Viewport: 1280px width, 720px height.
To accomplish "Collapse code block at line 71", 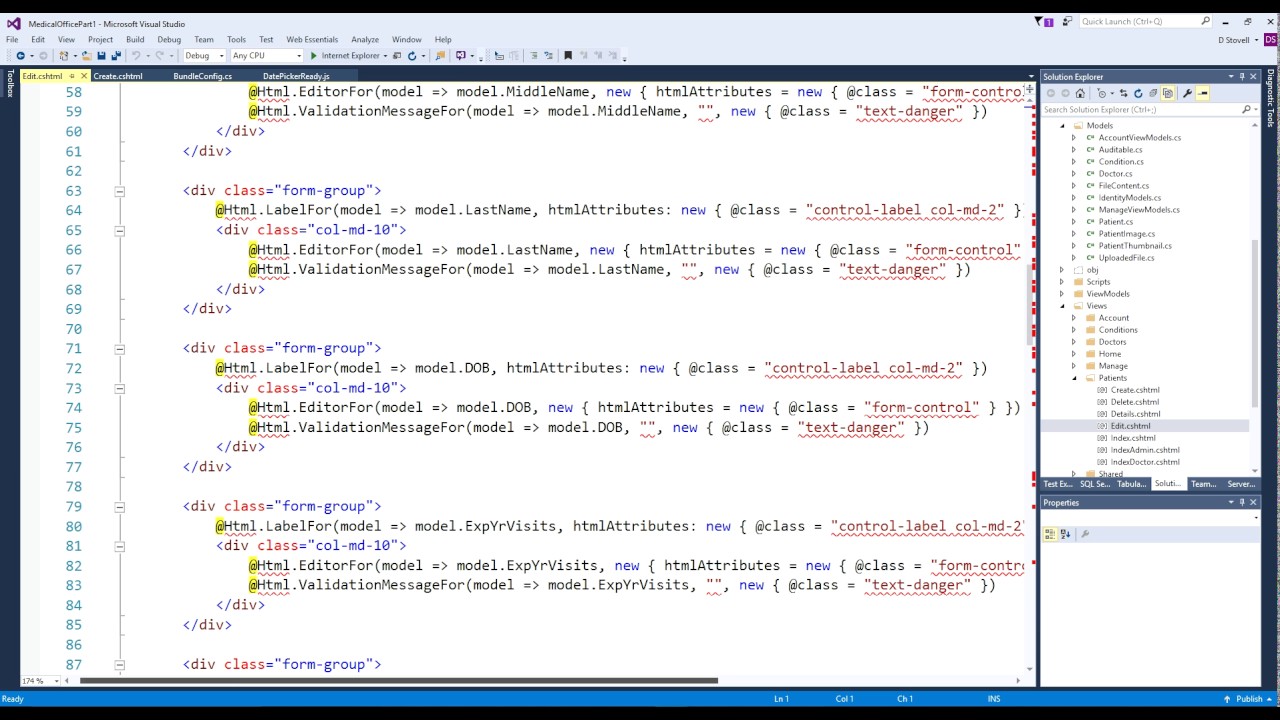I will pos(119,349).
